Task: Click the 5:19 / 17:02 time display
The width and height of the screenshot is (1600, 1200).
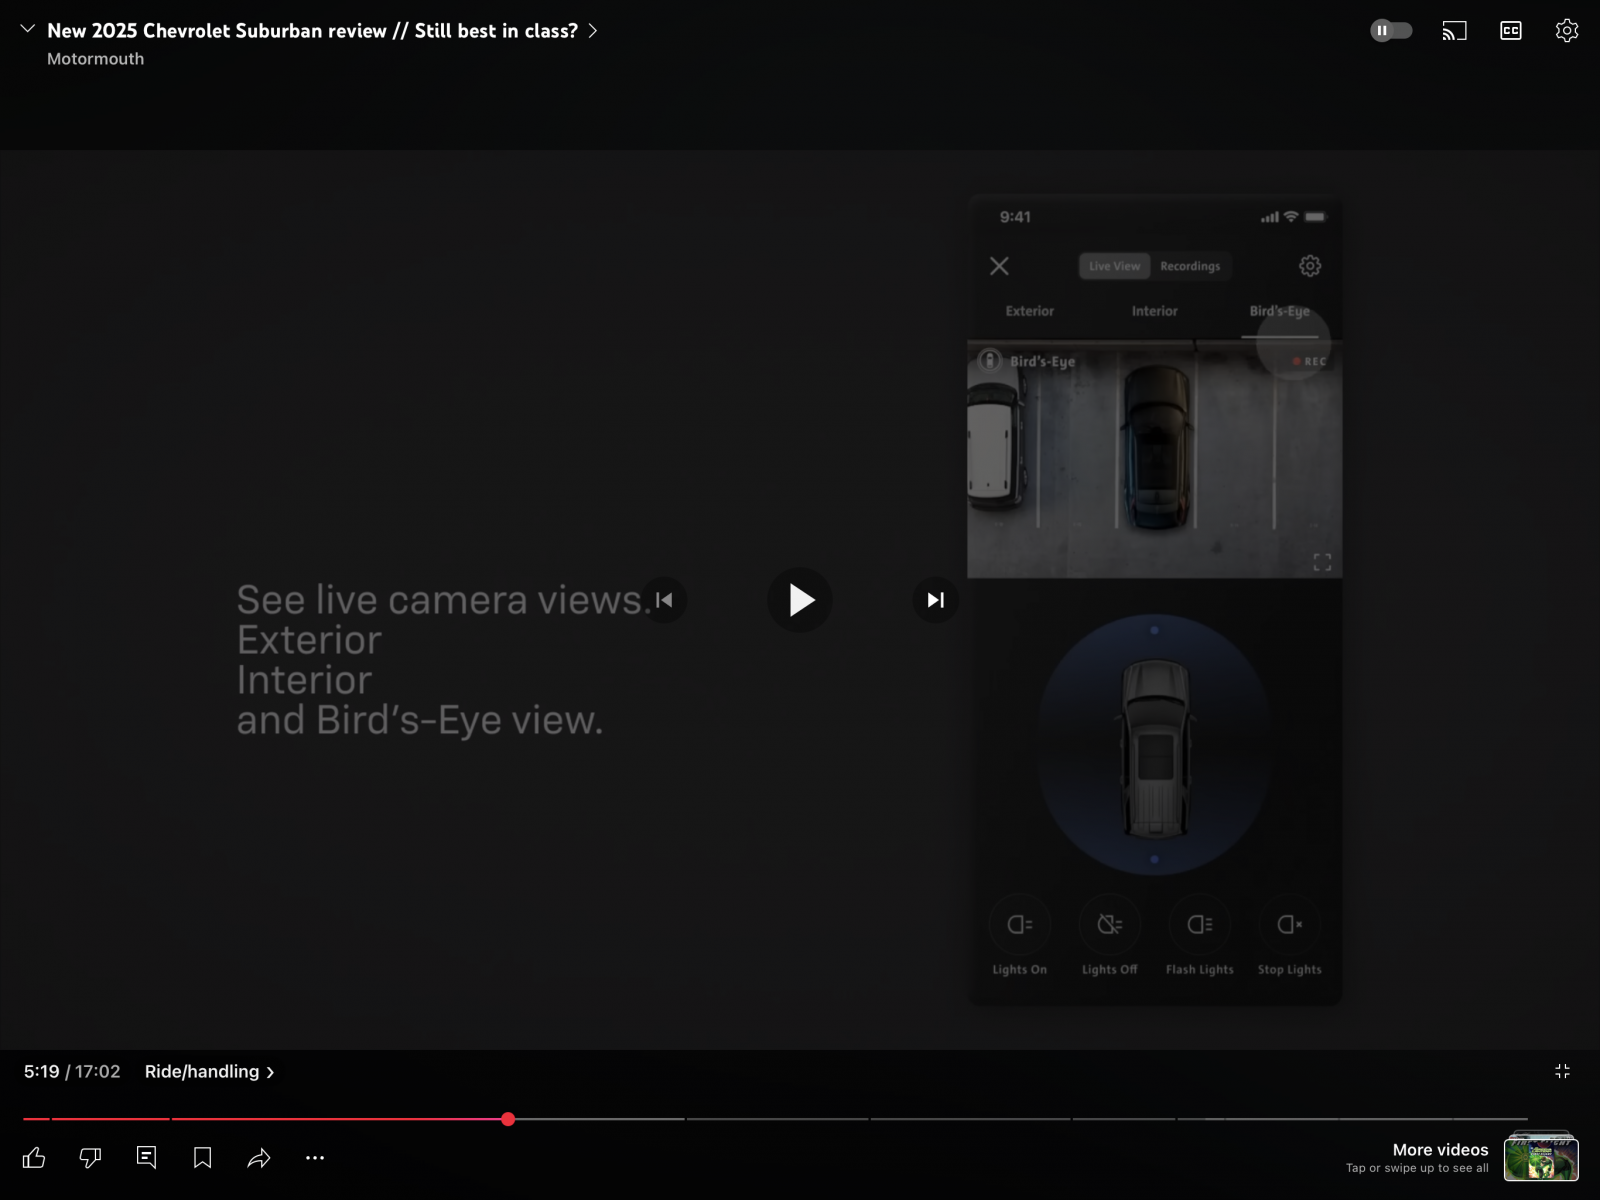Action: coord(72,1072)
